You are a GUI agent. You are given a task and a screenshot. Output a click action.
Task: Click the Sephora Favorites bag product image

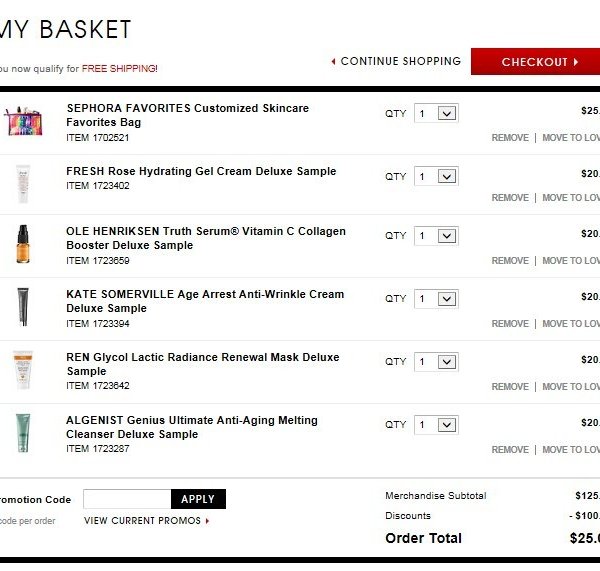23,122
